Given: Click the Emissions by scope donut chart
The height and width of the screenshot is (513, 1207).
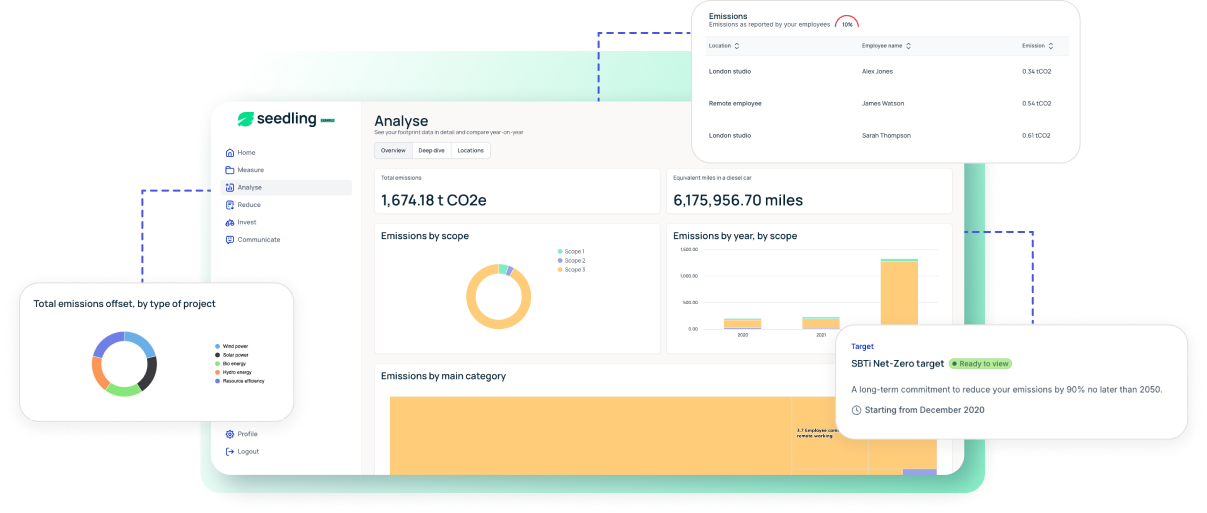Looking at the screenshot, I should tap(497, 296).
